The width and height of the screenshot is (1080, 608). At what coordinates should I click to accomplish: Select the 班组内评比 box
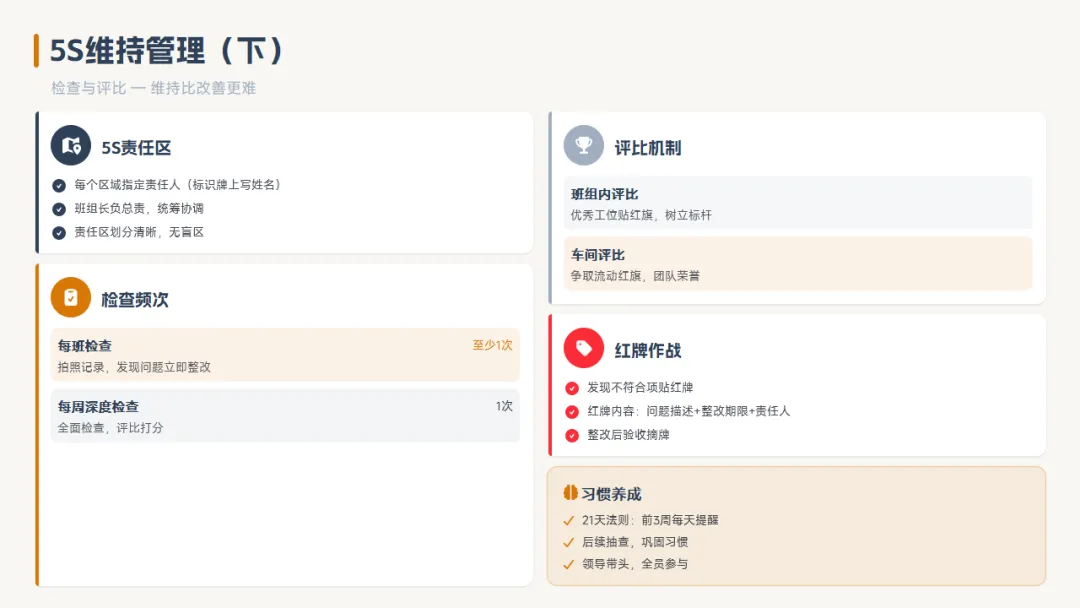pos(798,203)
